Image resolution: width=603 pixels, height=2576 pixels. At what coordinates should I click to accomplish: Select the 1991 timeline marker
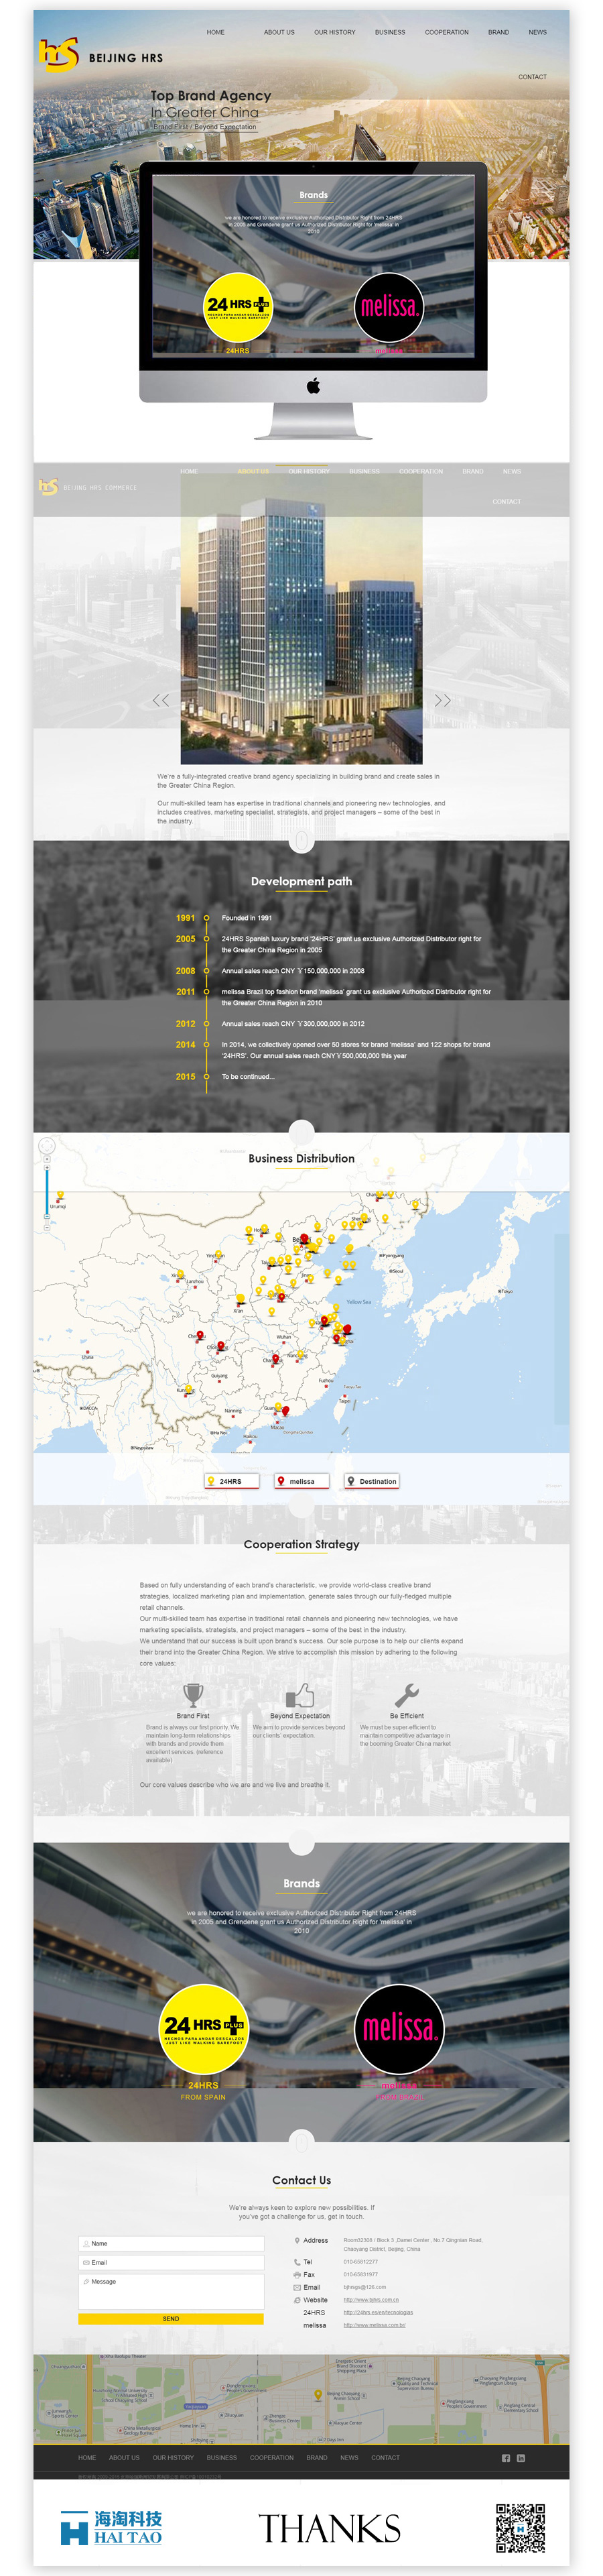click(206, 917)
